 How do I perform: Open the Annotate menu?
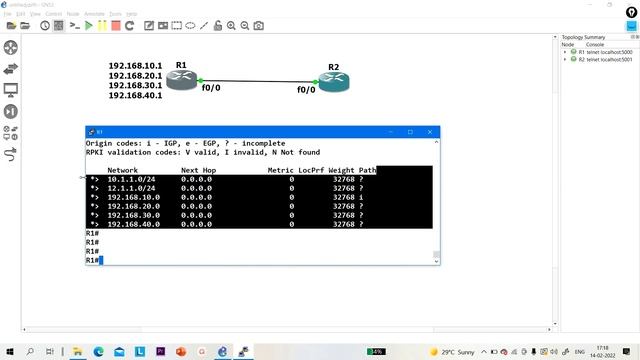[x=94, y=14]
